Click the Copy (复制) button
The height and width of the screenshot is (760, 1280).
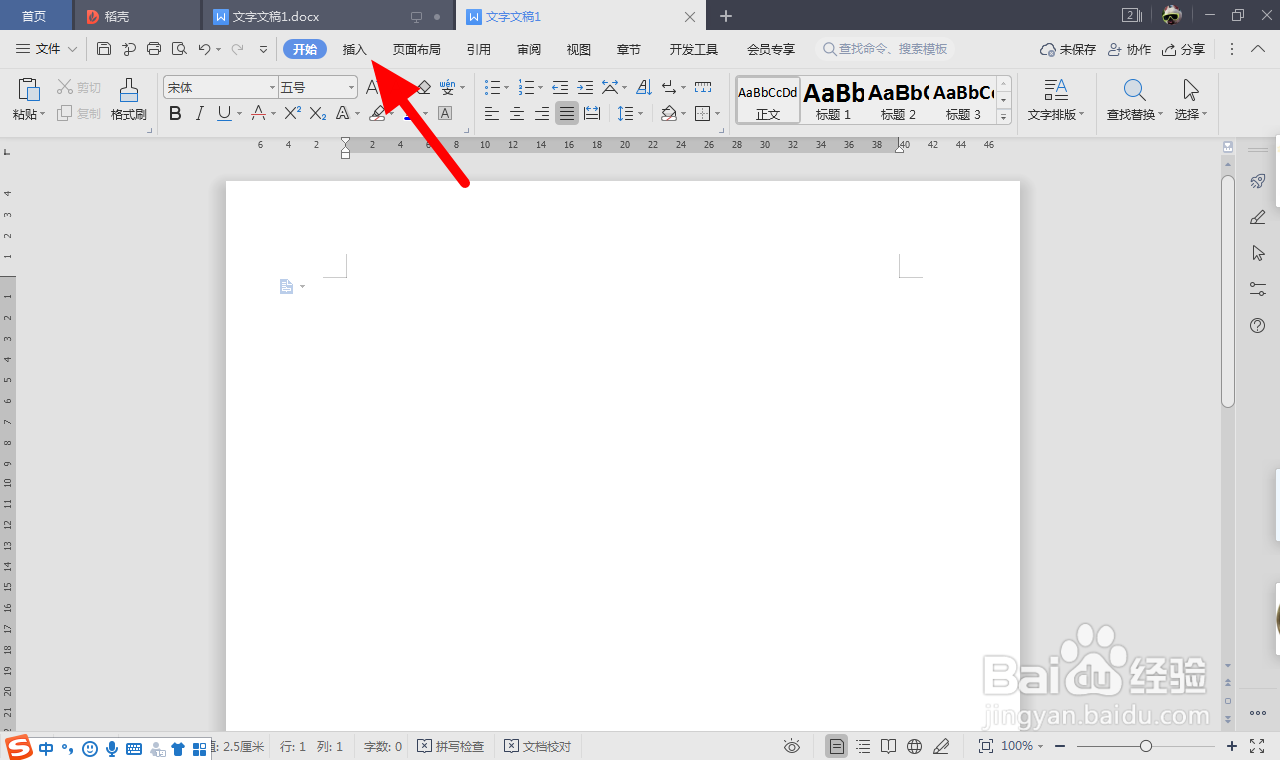point(79,114)
